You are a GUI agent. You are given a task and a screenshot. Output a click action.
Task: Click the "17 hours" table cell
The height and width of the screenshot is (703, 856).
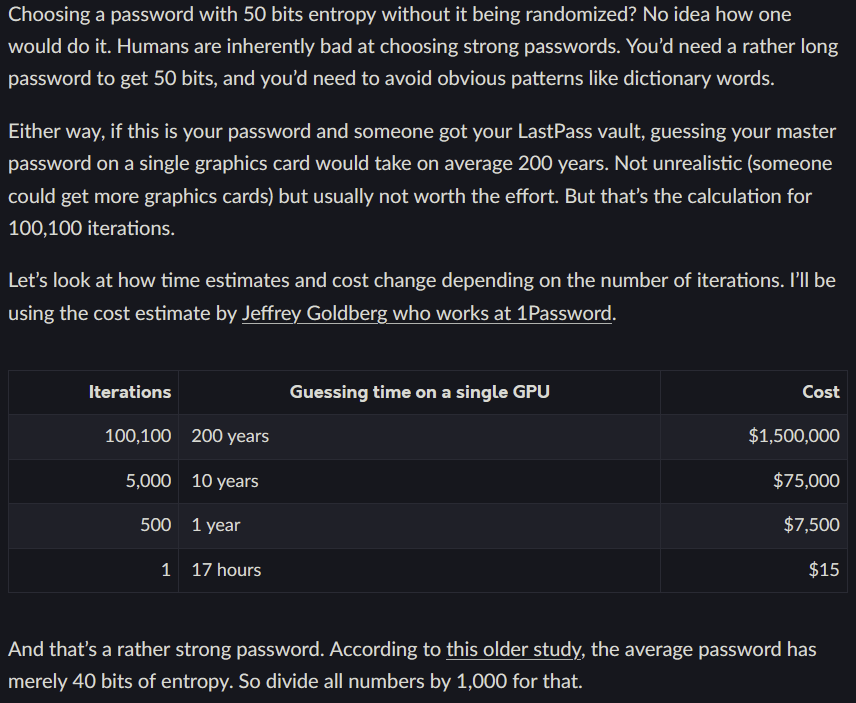point(226,570)
